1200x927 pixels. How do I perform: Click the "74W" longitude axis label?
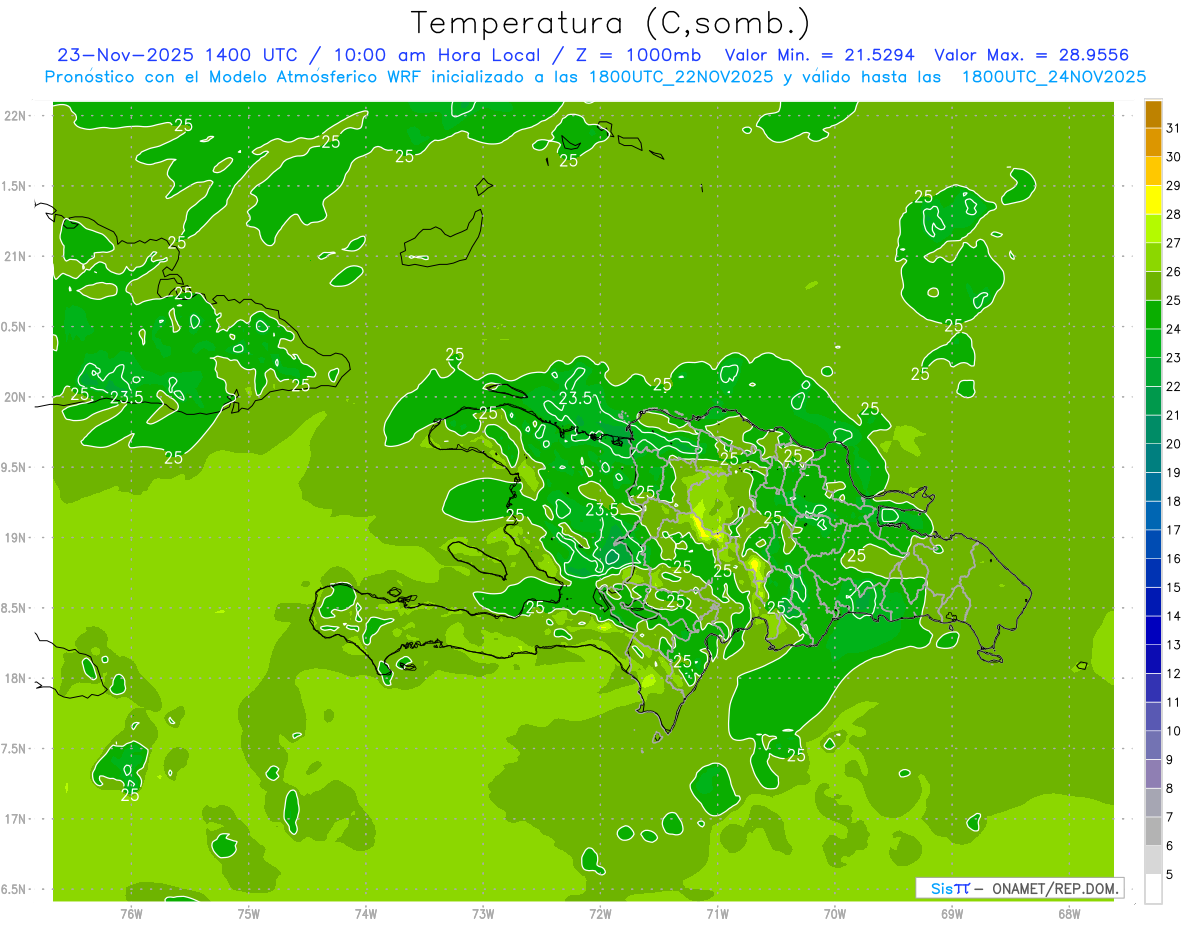click(366, 914)
